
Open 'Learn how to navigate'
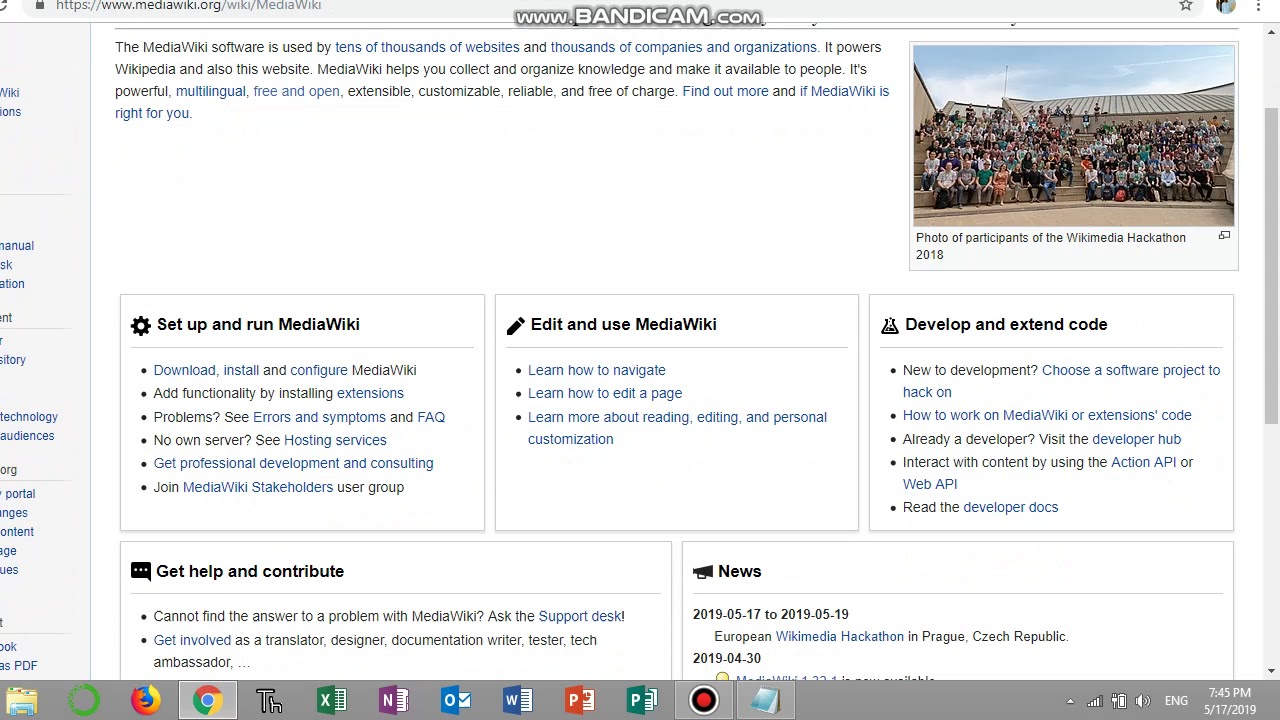tap(596, 370)
